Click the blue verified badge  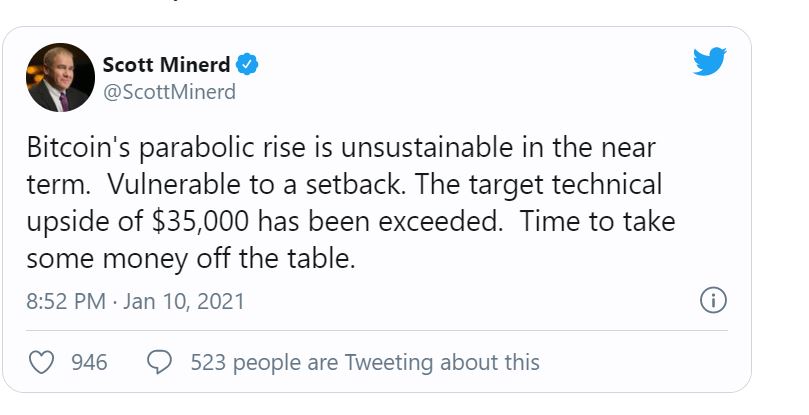pyautogui.click(x=248, y=66)
